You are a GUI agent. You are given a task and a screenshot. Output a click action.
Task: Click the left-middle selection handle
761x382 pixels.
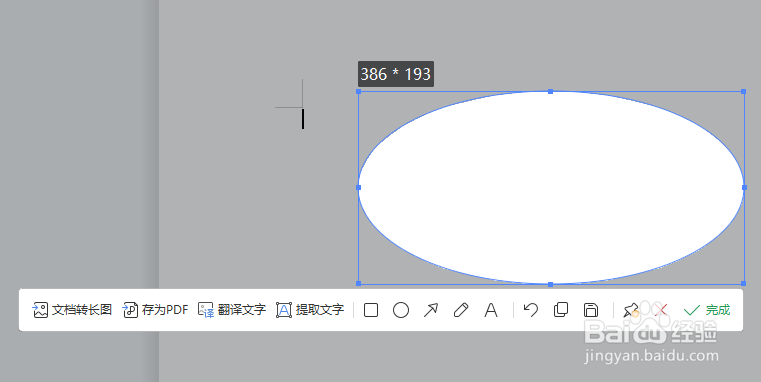[359, 187]
